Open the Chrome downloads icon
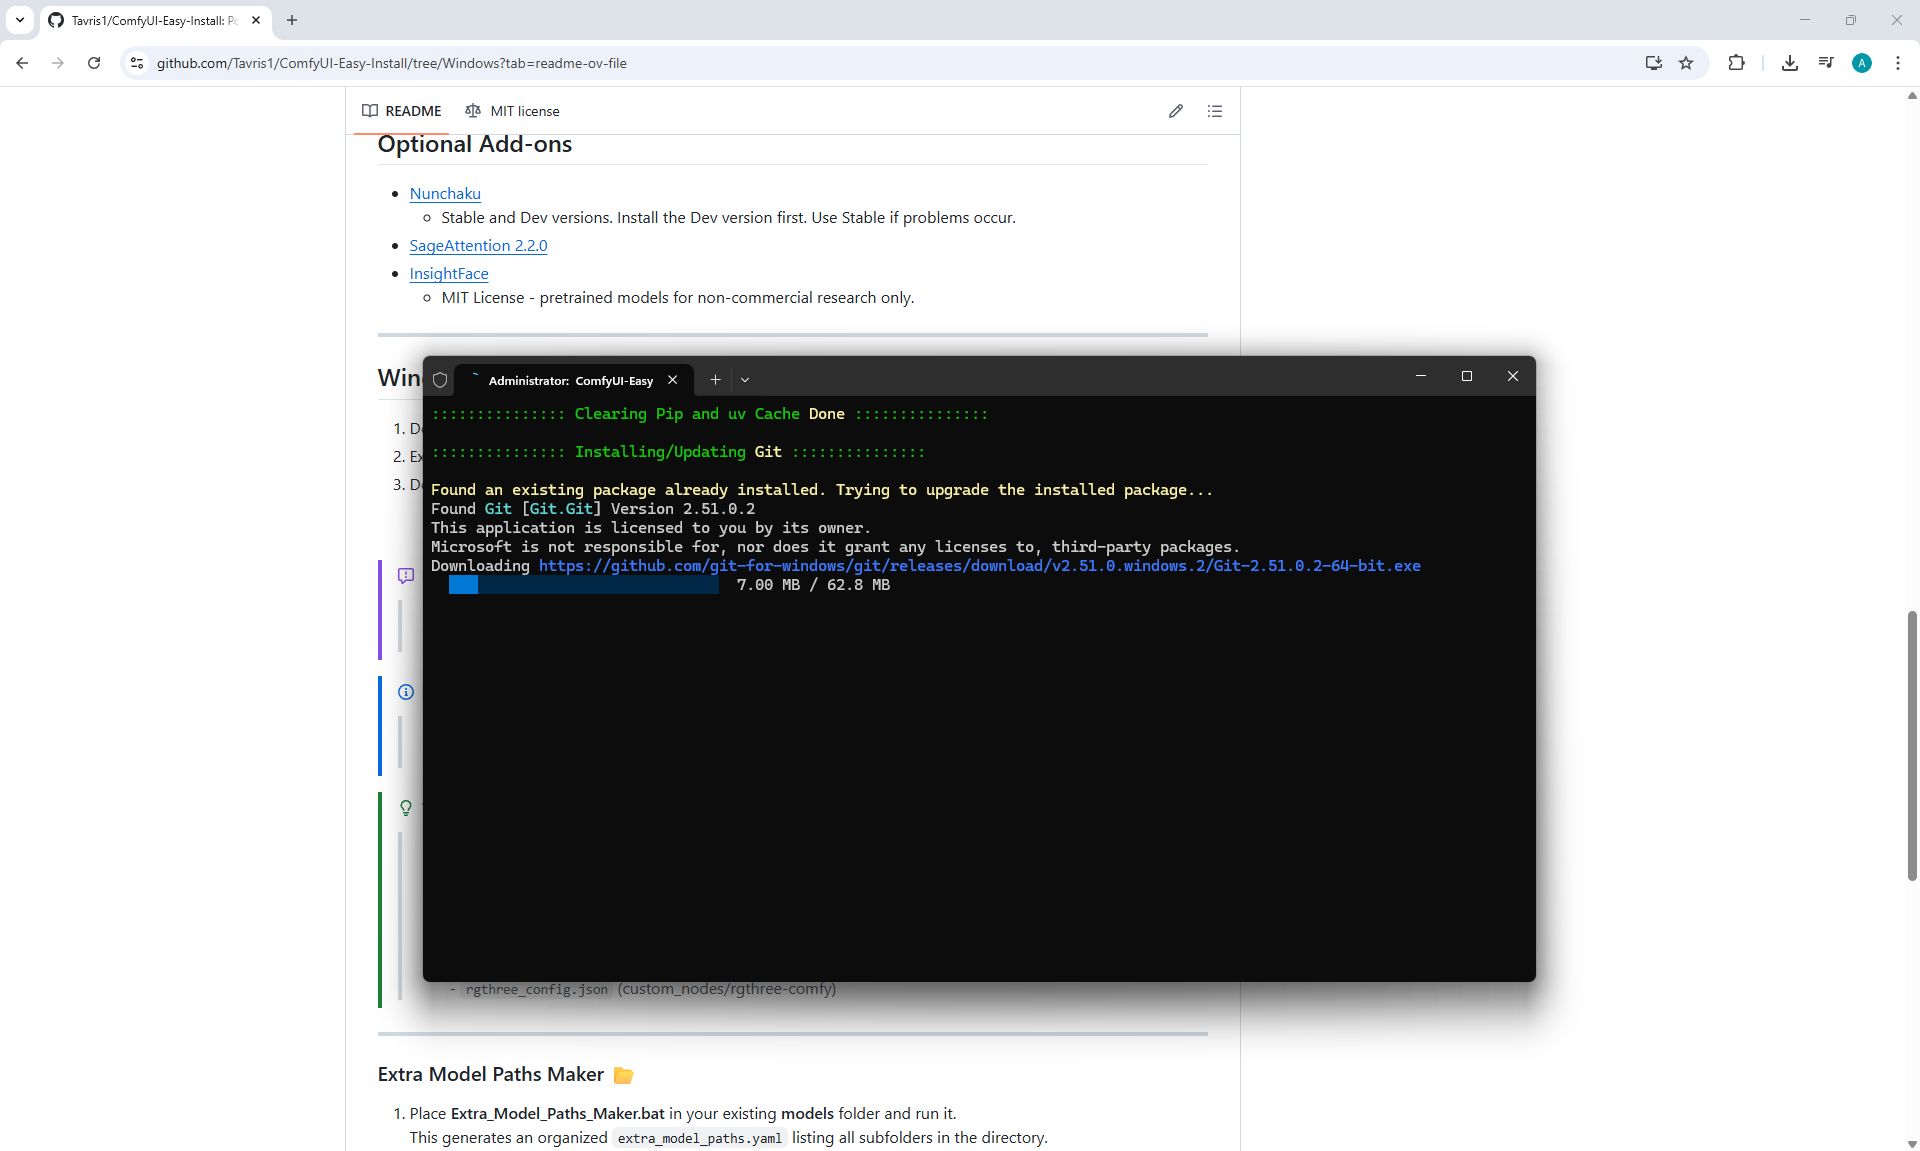 coord(1789,63)
